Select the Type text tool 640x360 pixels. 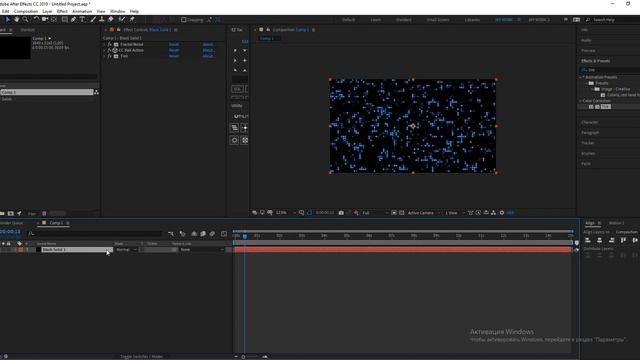(82, 20)
